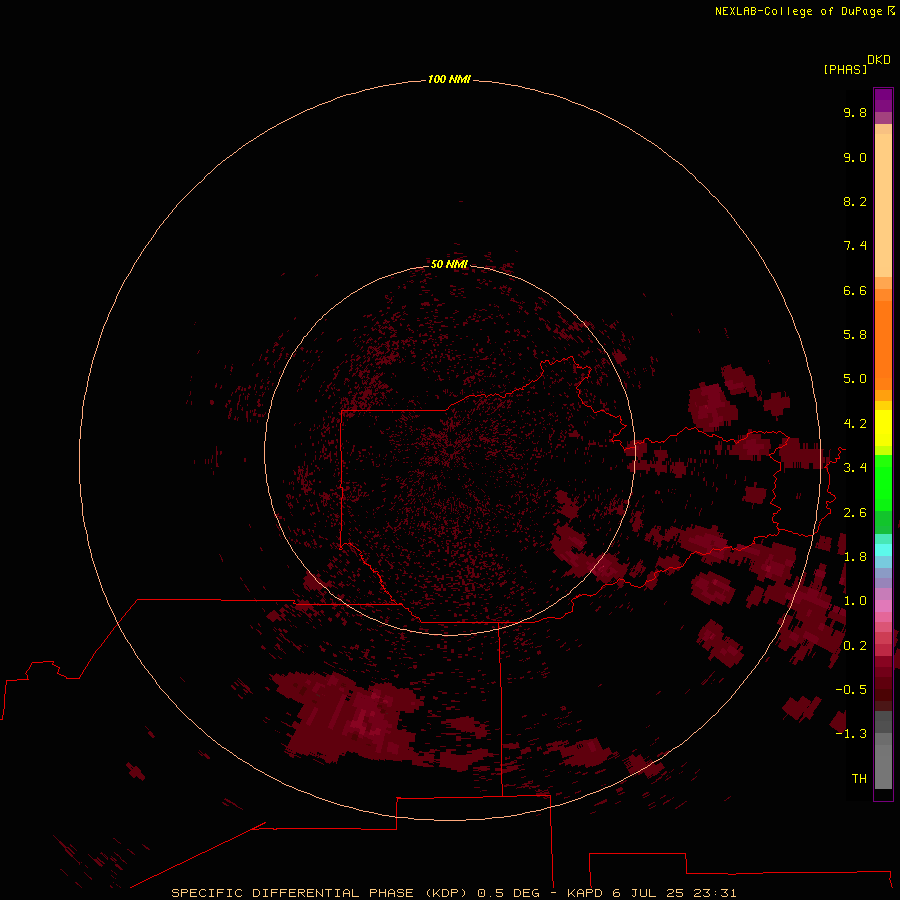Image resolution: width=900 pixels, height=900 pixels.
Task: Click the TH threshold label on color scale
Action: pyautogui.click(x=859, y=779)
